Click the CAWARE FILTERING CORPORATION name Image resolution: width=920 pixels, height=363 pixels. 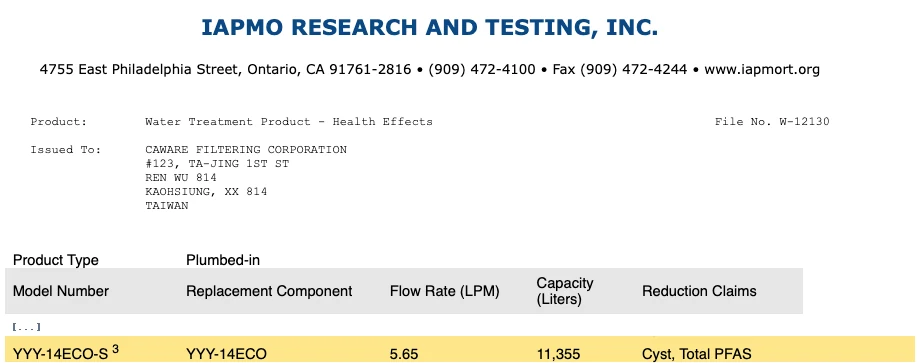(246, 150)
